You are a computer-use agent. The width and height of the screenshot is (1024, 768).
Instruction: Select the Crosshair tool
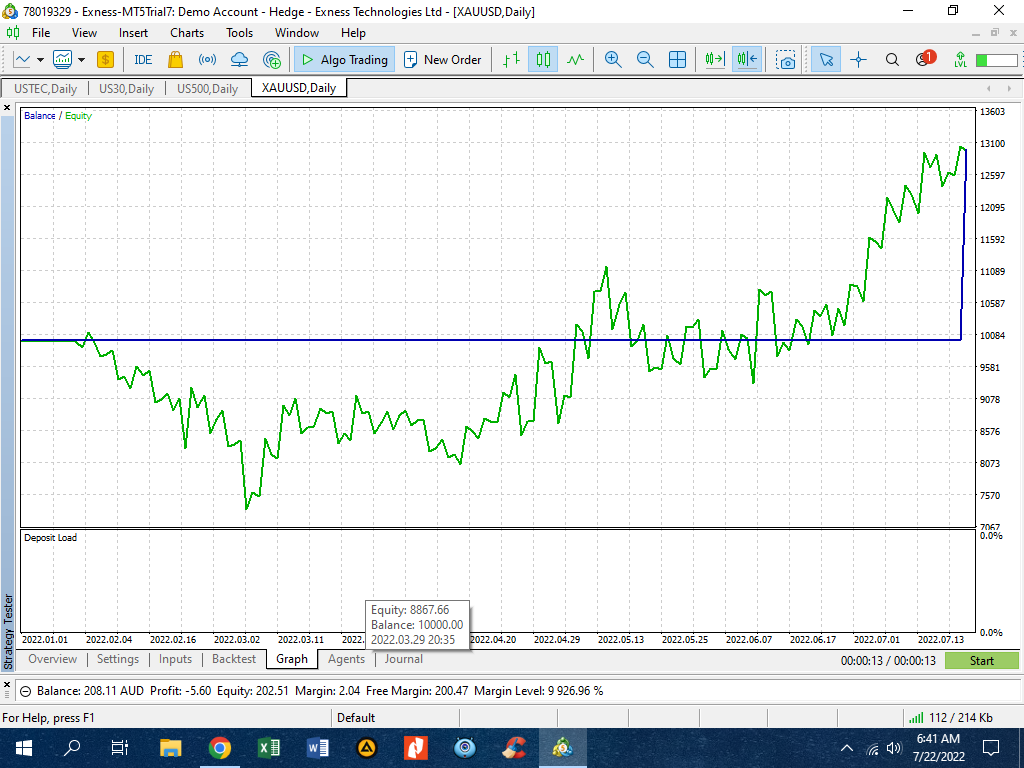point(857,60)
